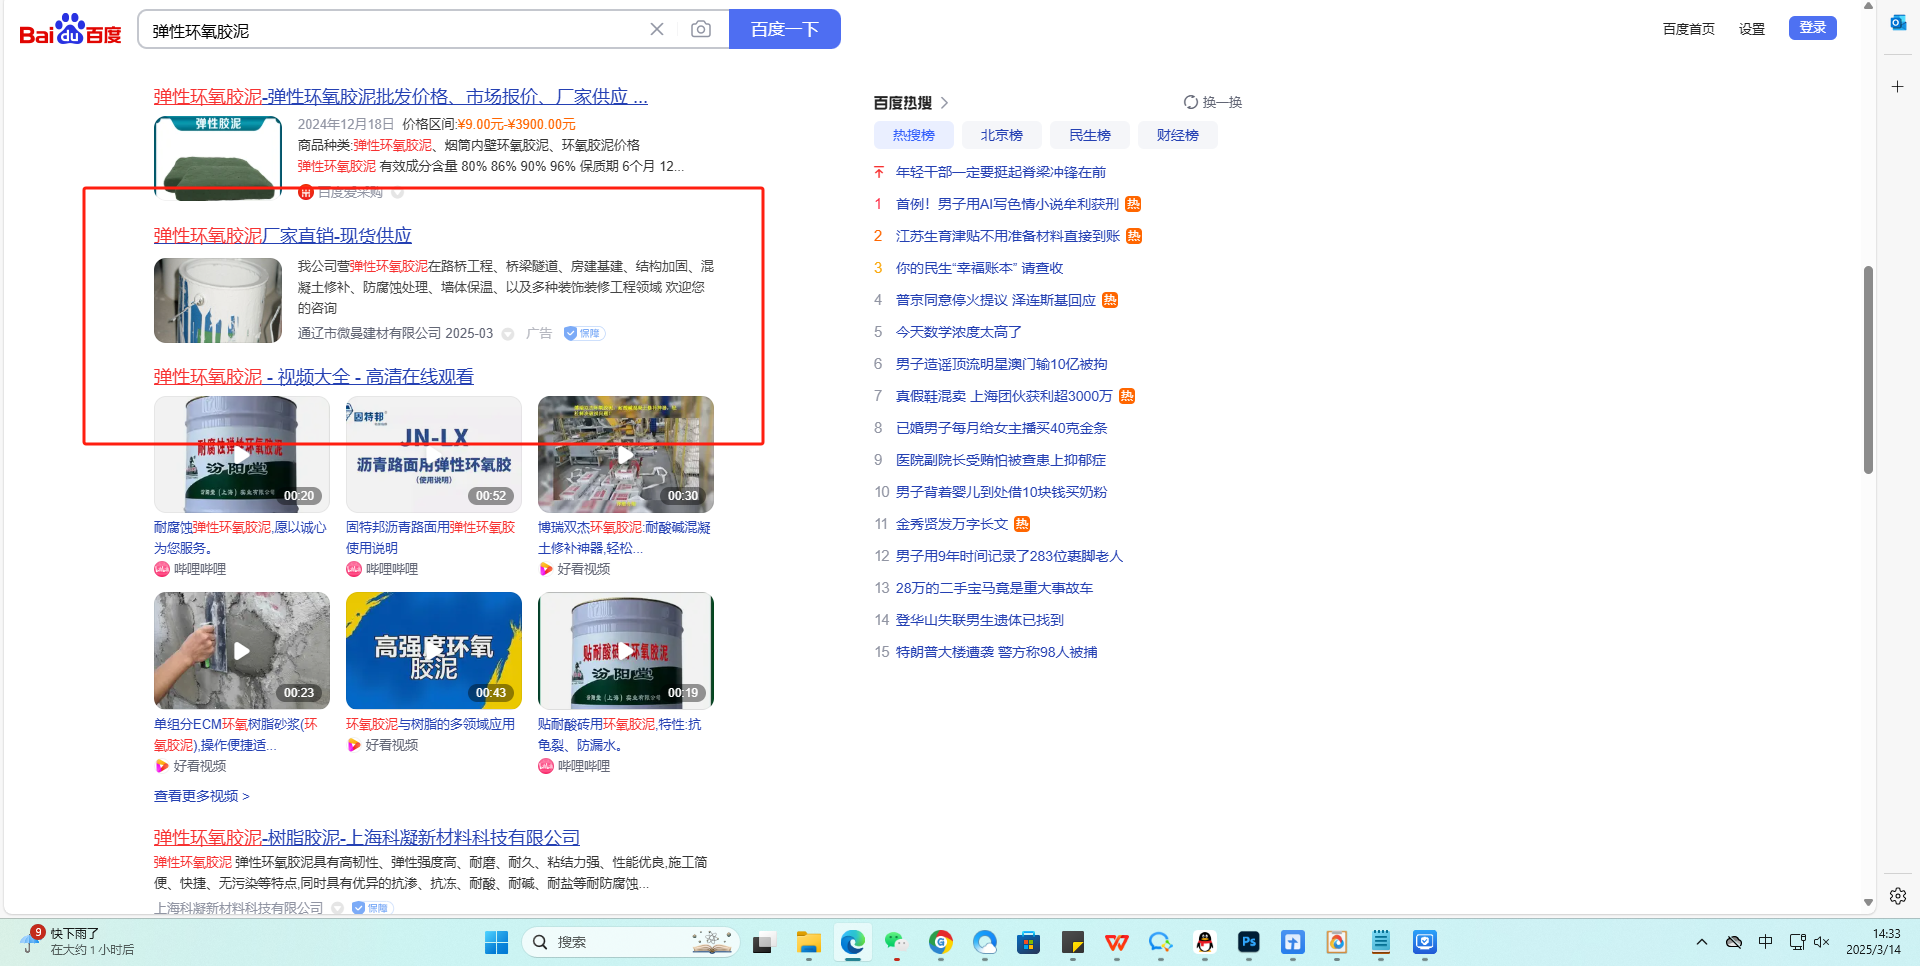Click the Baidu logo
1920x966 pixels.
tap(70, 30)
